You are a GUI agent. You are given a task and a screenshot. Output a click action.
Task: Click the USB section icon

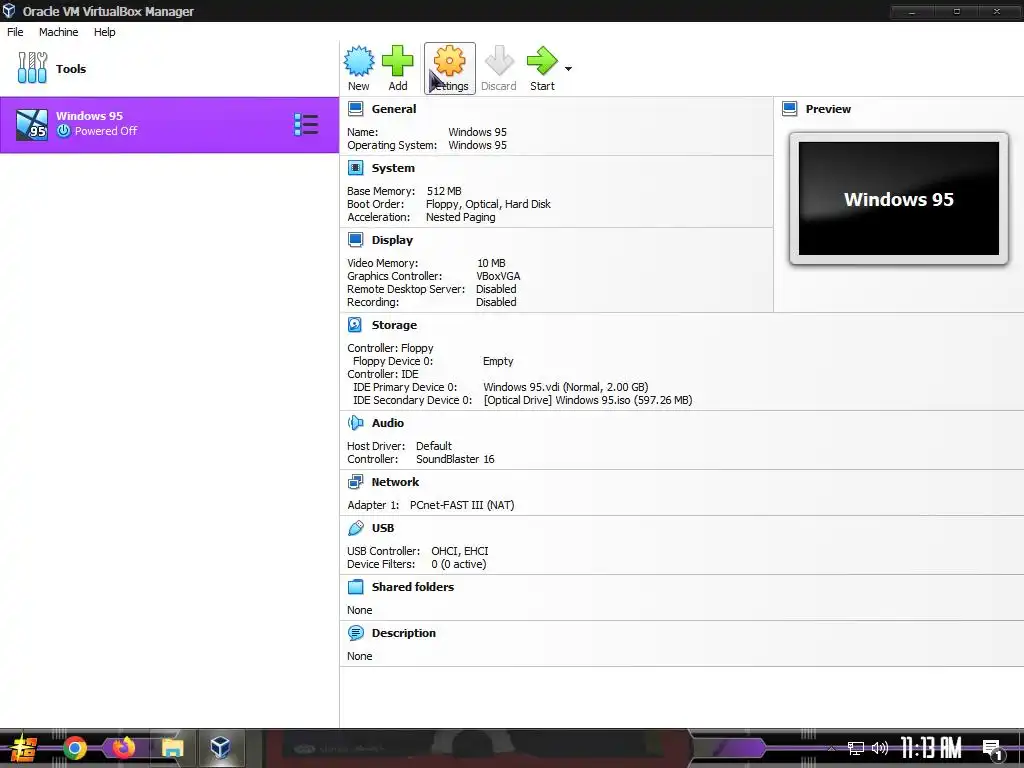point(355,528)
